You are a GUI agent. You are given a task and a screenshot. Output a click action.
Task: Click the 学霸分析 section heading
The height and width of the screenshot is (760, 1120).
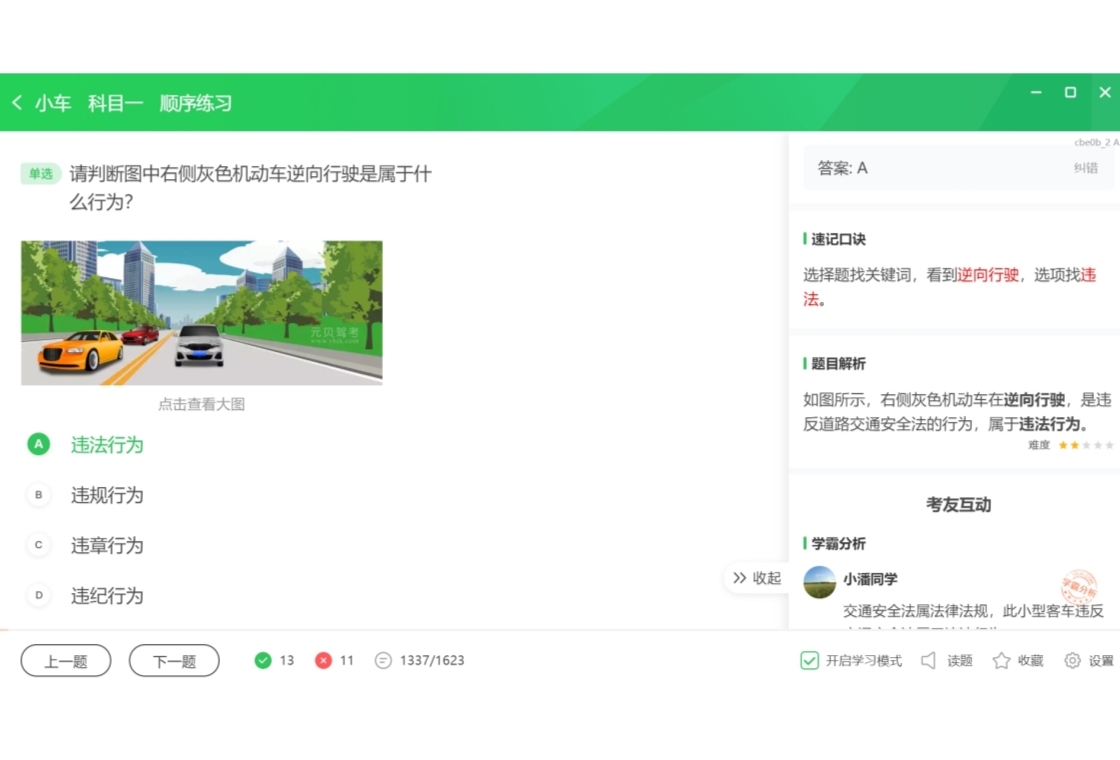pos(838,544)
